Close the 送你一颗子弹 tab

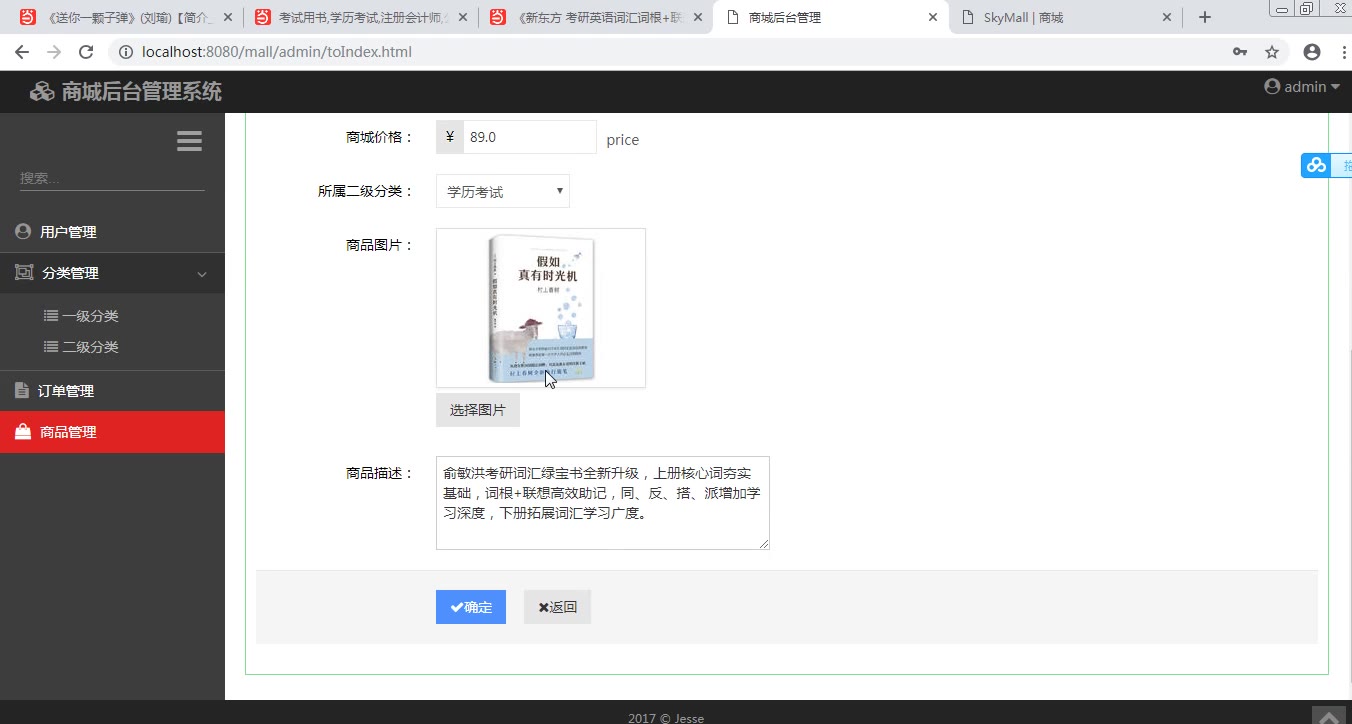[227, 17]
